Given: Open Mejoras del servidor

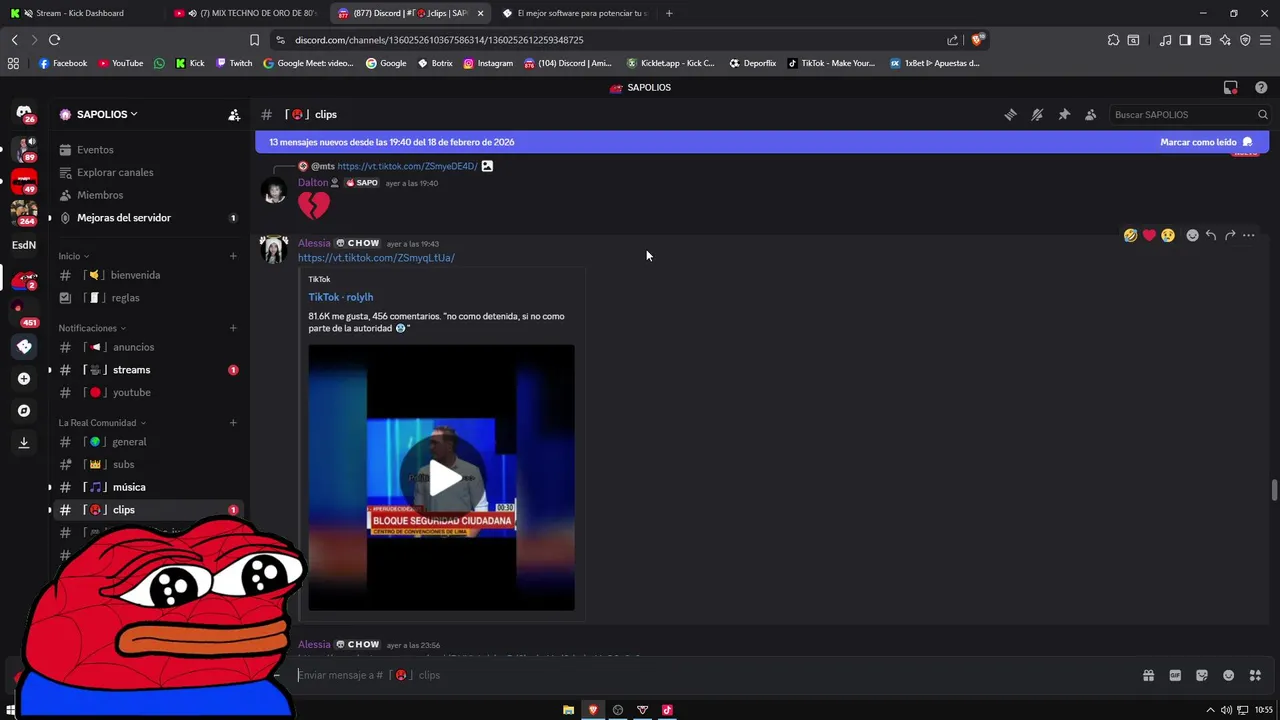Looking at the screenshot, I should (x=148, y=218).
